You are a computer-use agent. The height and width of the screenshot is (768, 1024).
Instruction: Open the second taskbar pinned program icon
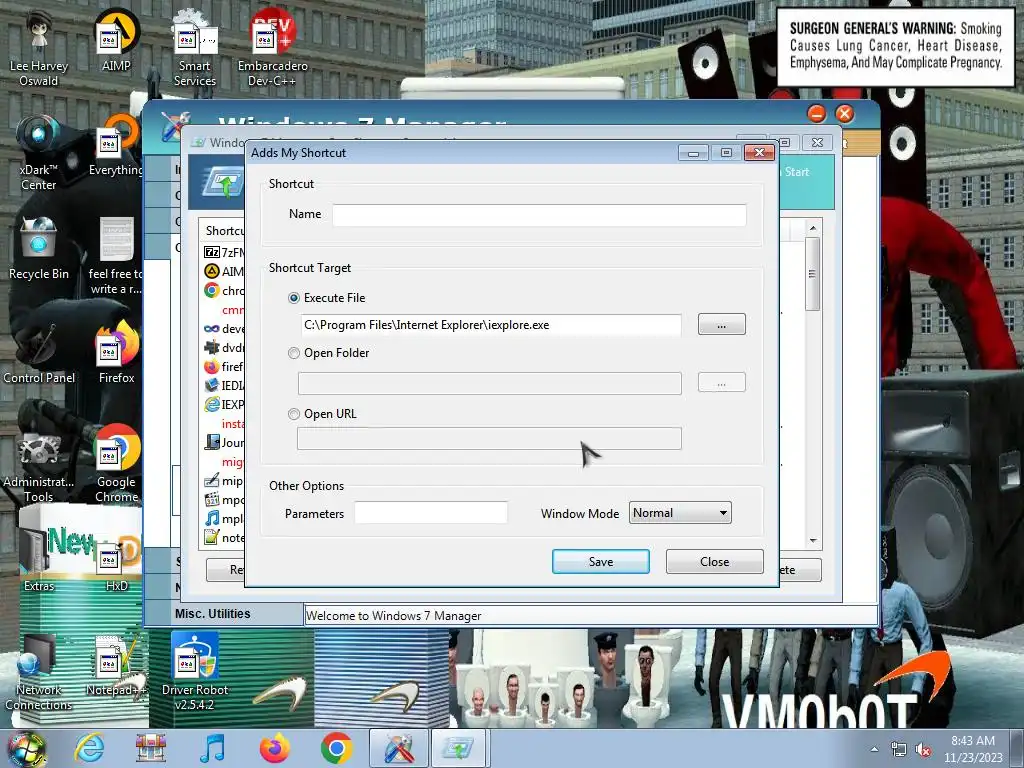[x=150, y=748]
